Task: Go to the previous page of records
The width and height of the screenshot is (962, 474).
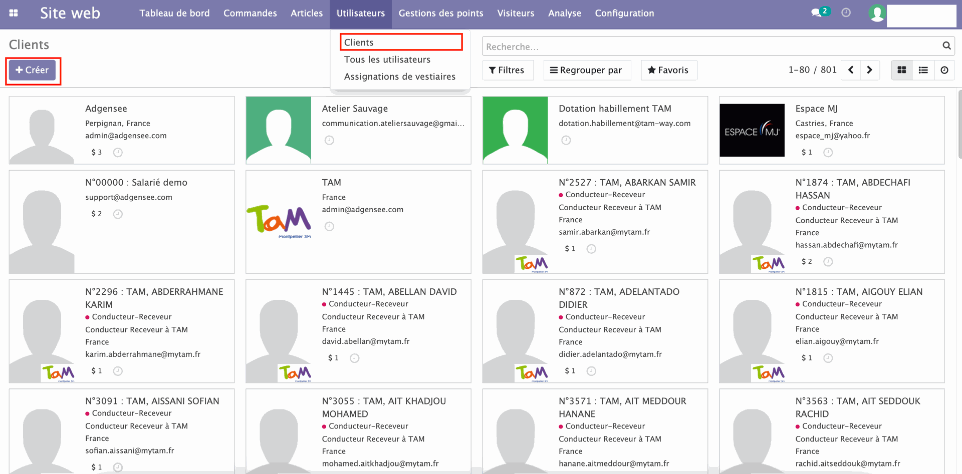Action: click(851, 70)
